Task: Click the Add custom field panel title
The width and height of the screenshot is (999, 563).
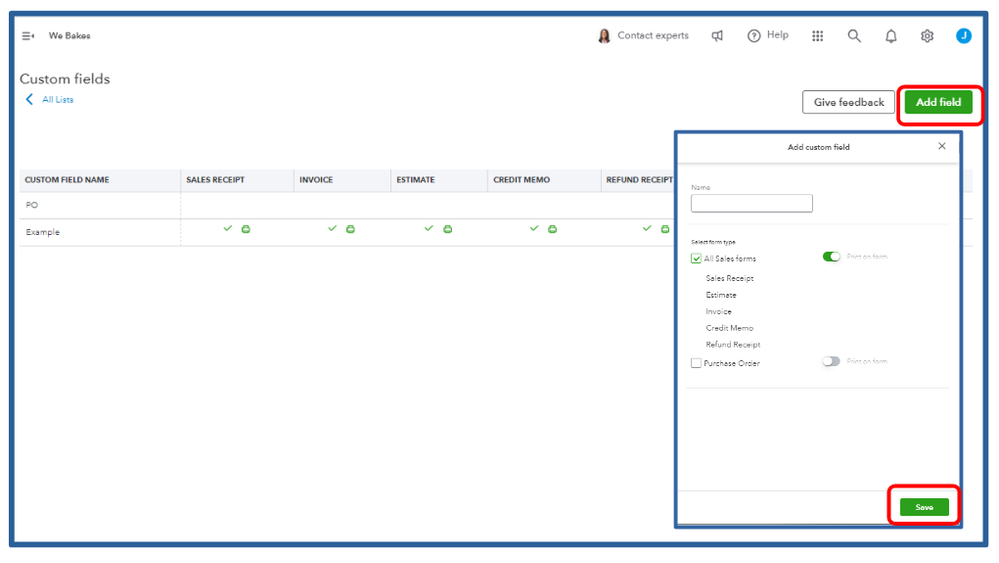Action: click(x=819, y=147)
